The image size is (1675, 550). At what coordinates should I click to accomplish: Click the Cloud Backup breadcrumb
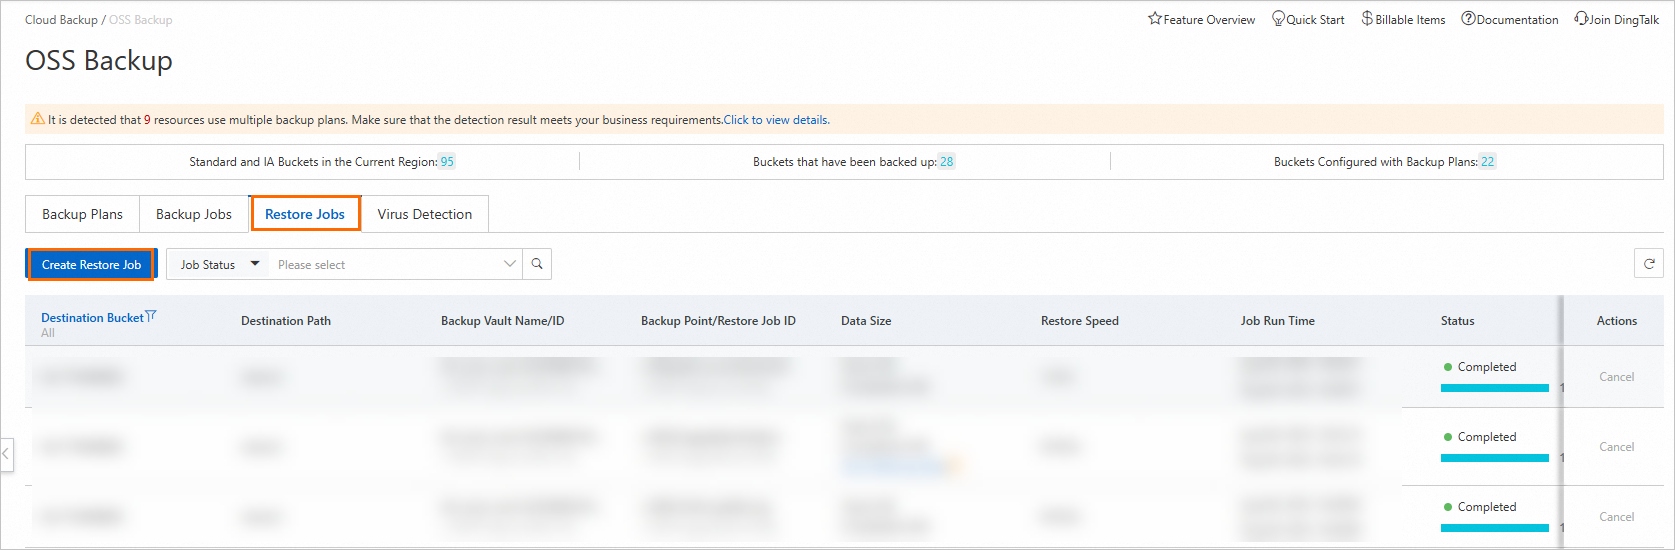(x=61, y=20)
